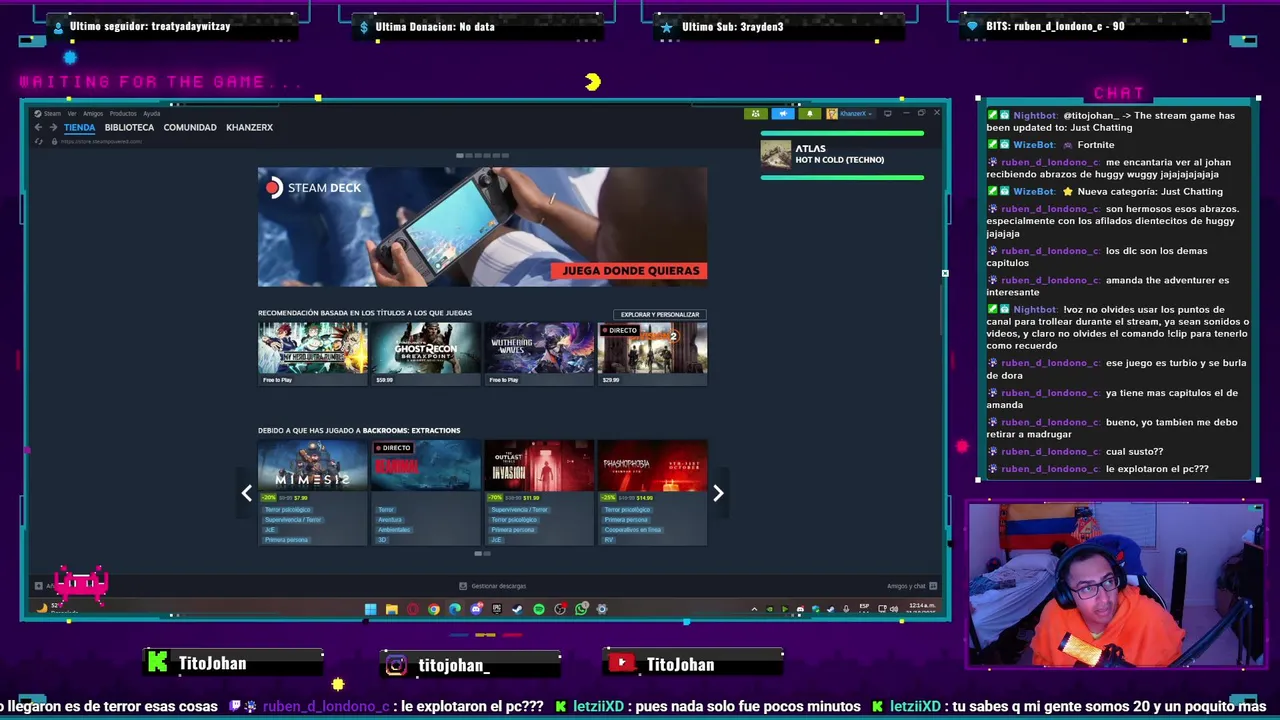The image size is (1280, 720).
Task: Open Windows Start button
Action: (369, 609)
